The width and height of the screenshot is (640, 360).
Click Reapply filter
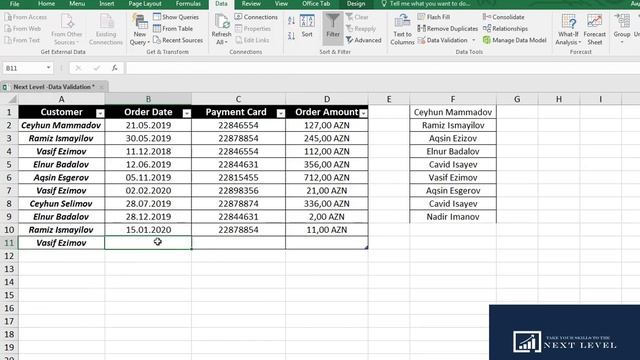361,29
